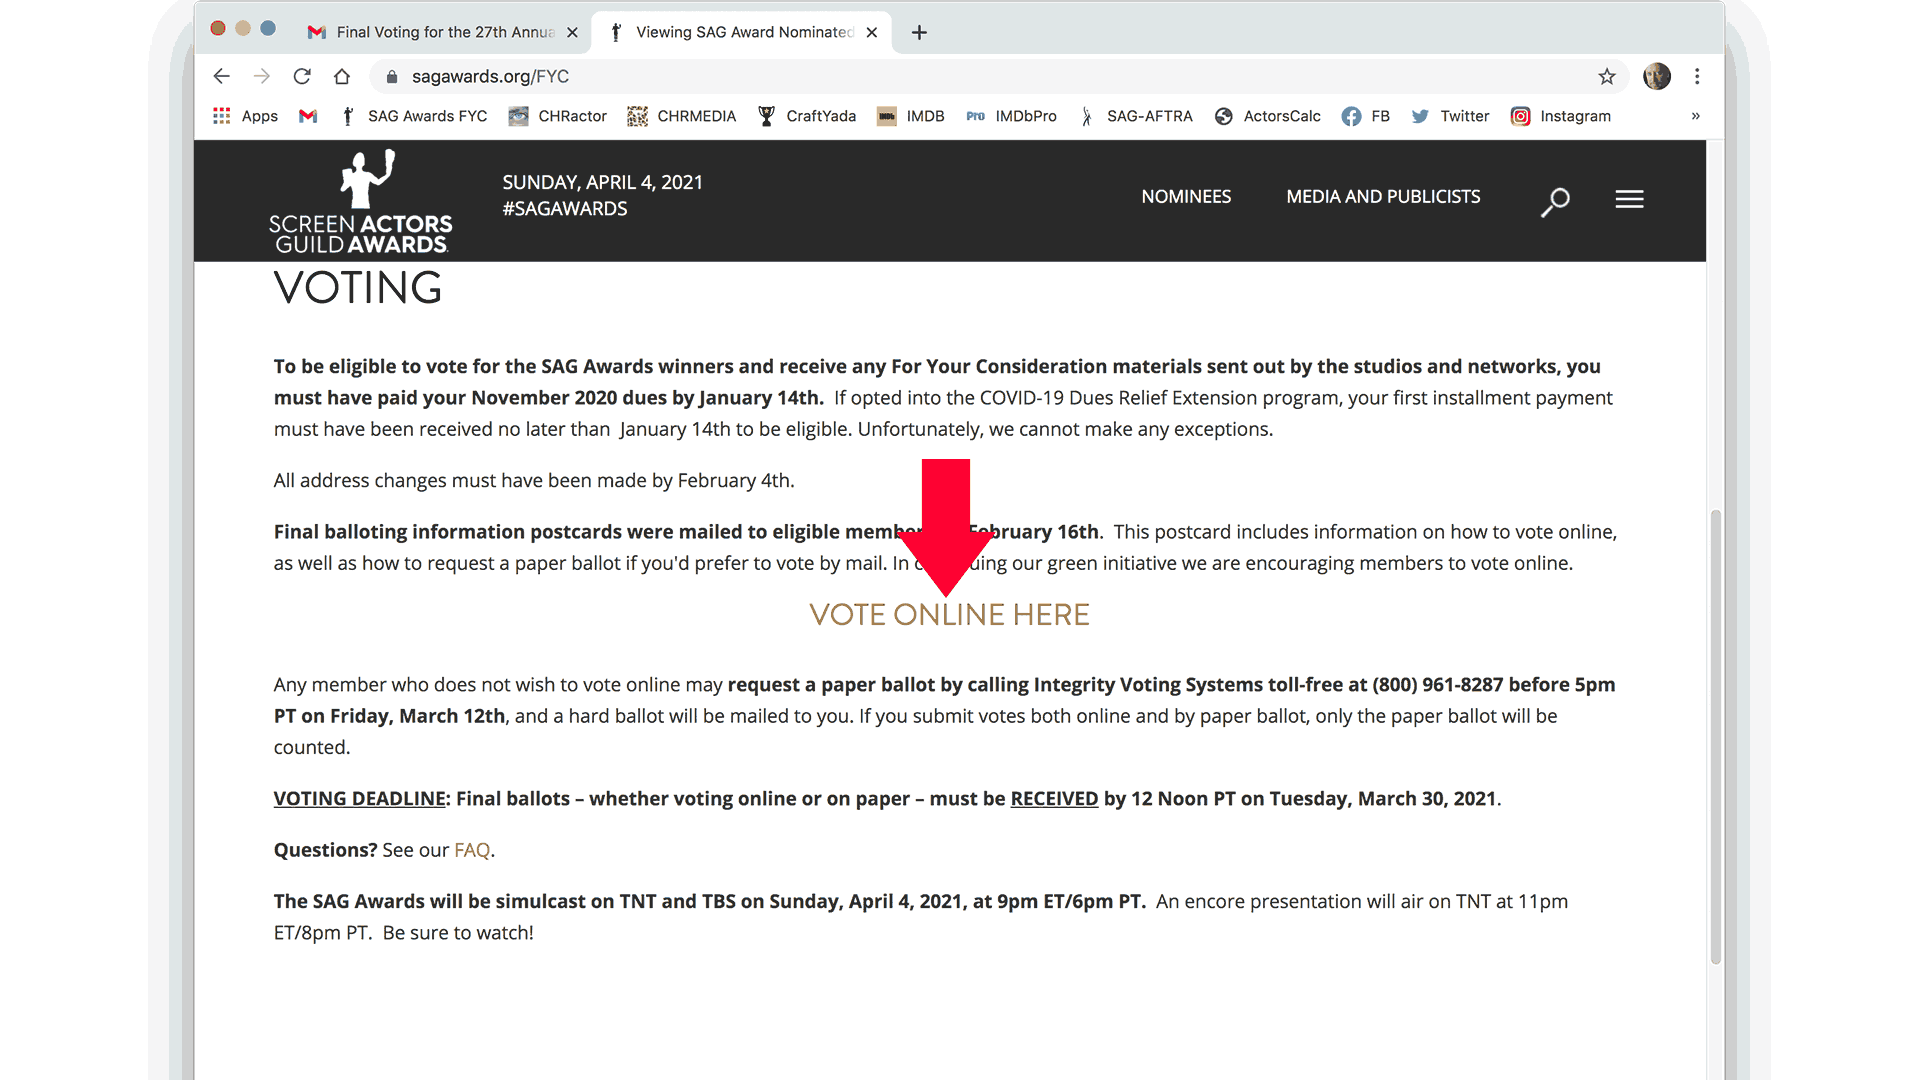Click the Twitter bookmark icon
This screenshot has height=1080, width=1920.
pos(1420,116)
